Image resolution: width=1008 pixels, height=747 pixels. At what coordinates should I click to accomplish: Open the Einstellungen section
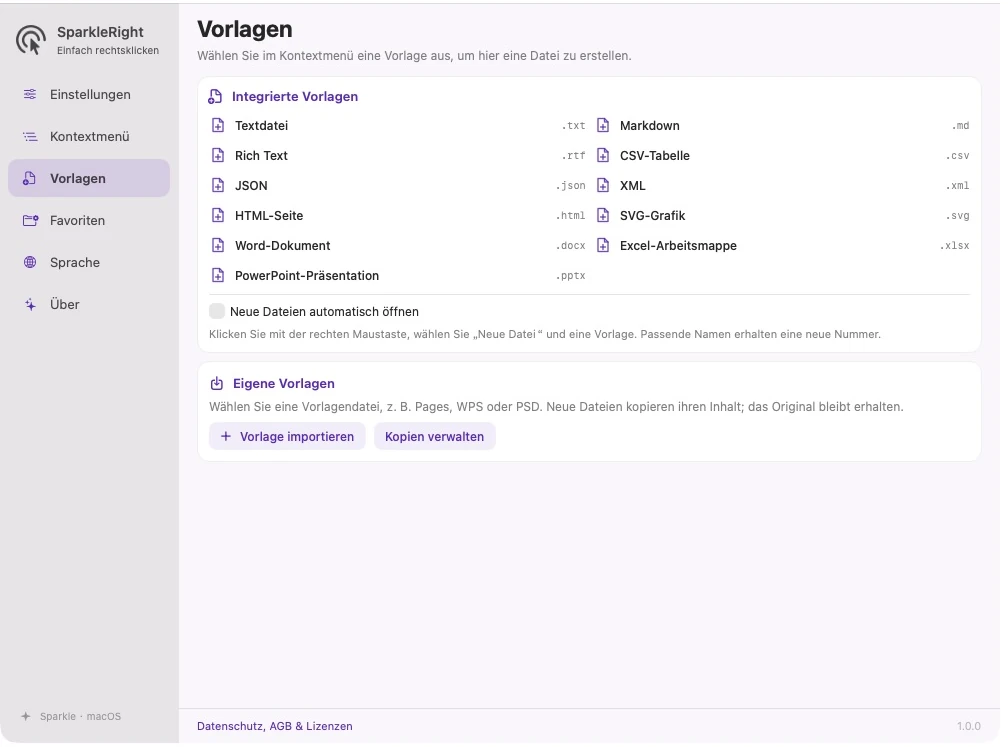(x=89, y=94)
